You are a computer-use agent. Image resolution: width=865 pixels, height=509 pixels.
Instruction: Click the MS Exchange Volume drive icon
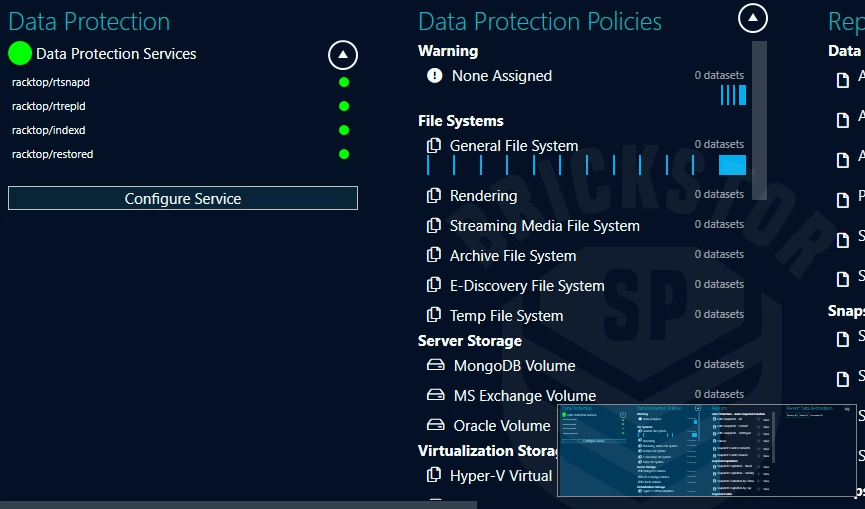pyautogui.click(x=436, y=396)
